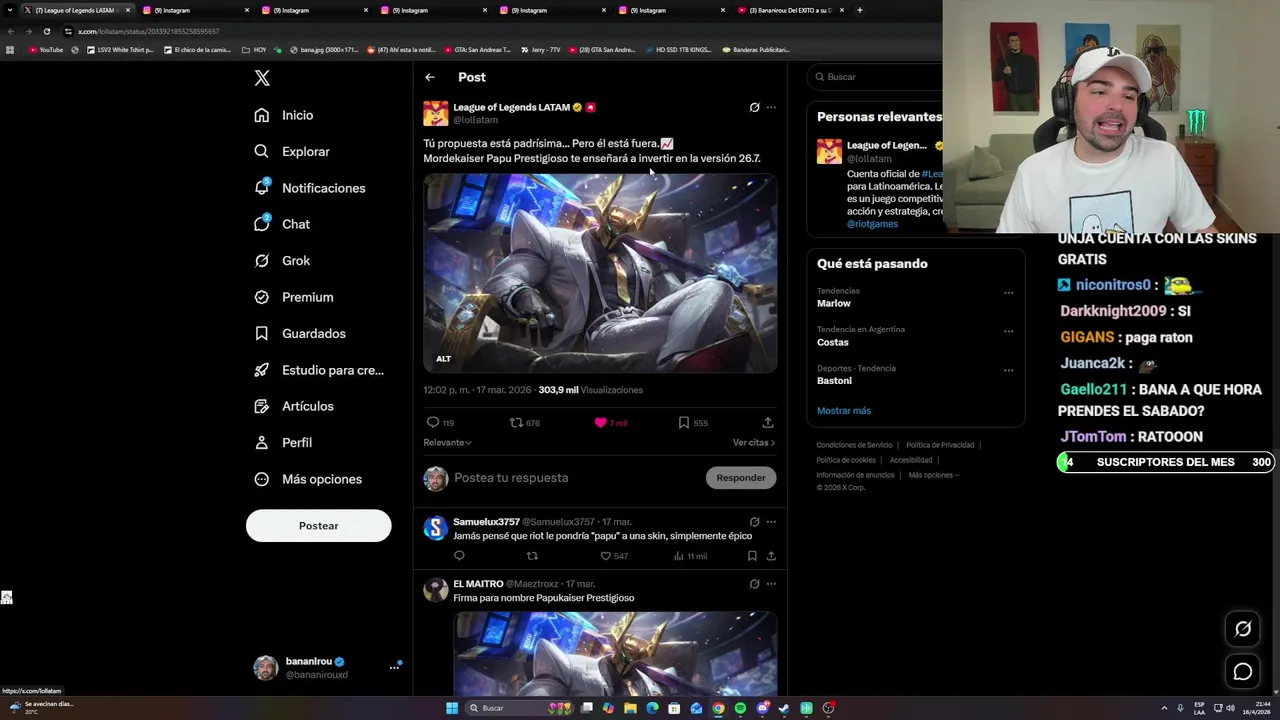Open Samuelux3757 profile avatar
1280x720 pixels.
tap(435, 528)
